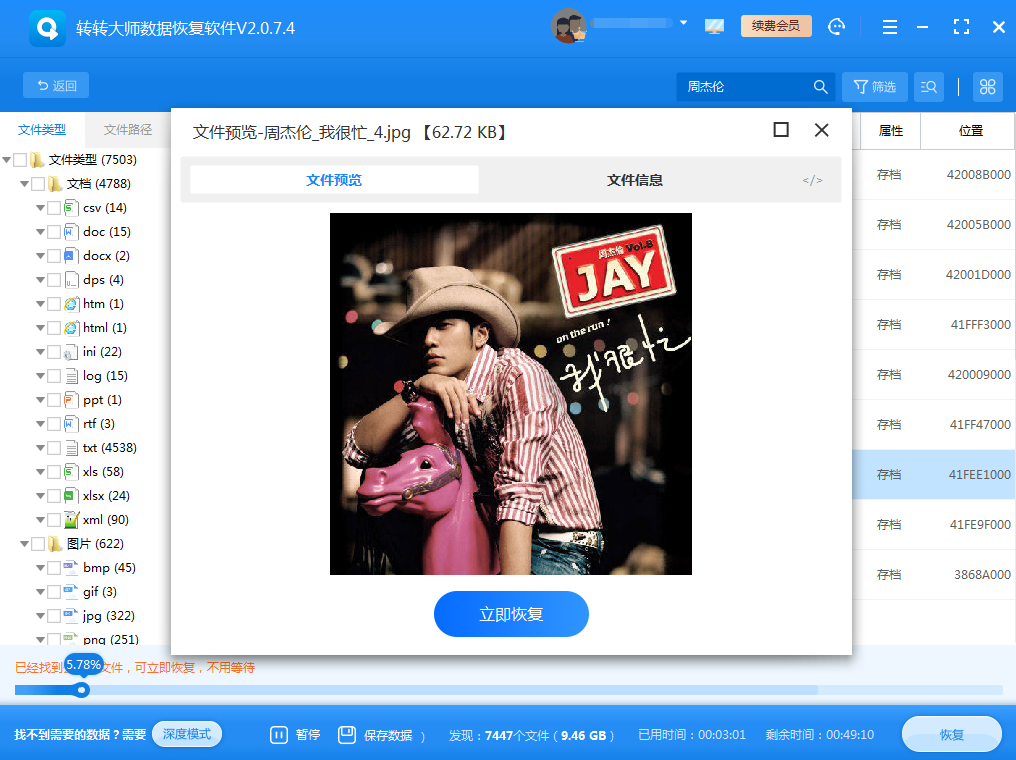Image resolution: width=1016 pixels, height=760 pixels.
Task: Click the 立即恢复 button
Action: coord(511,614)
